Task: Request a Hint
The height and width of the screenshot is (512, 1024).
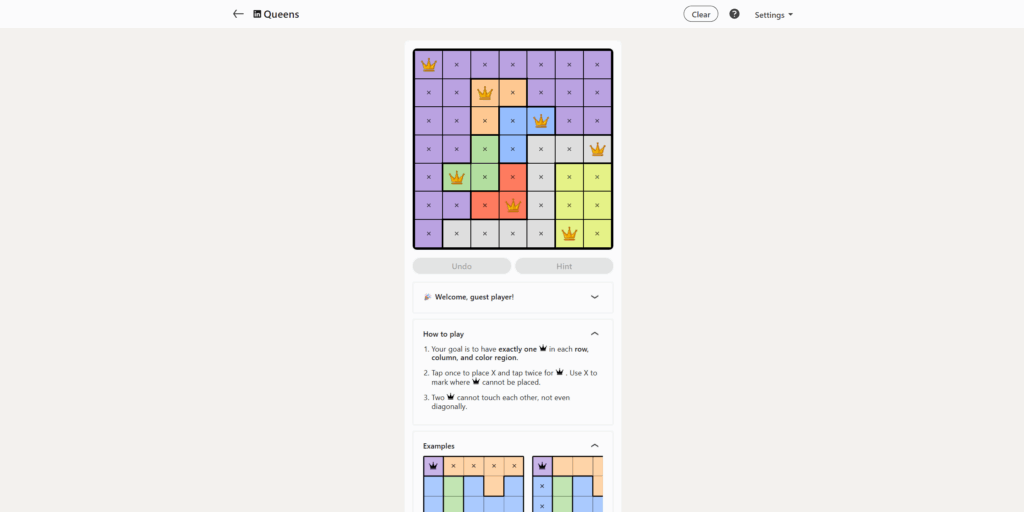Action: 564,266
